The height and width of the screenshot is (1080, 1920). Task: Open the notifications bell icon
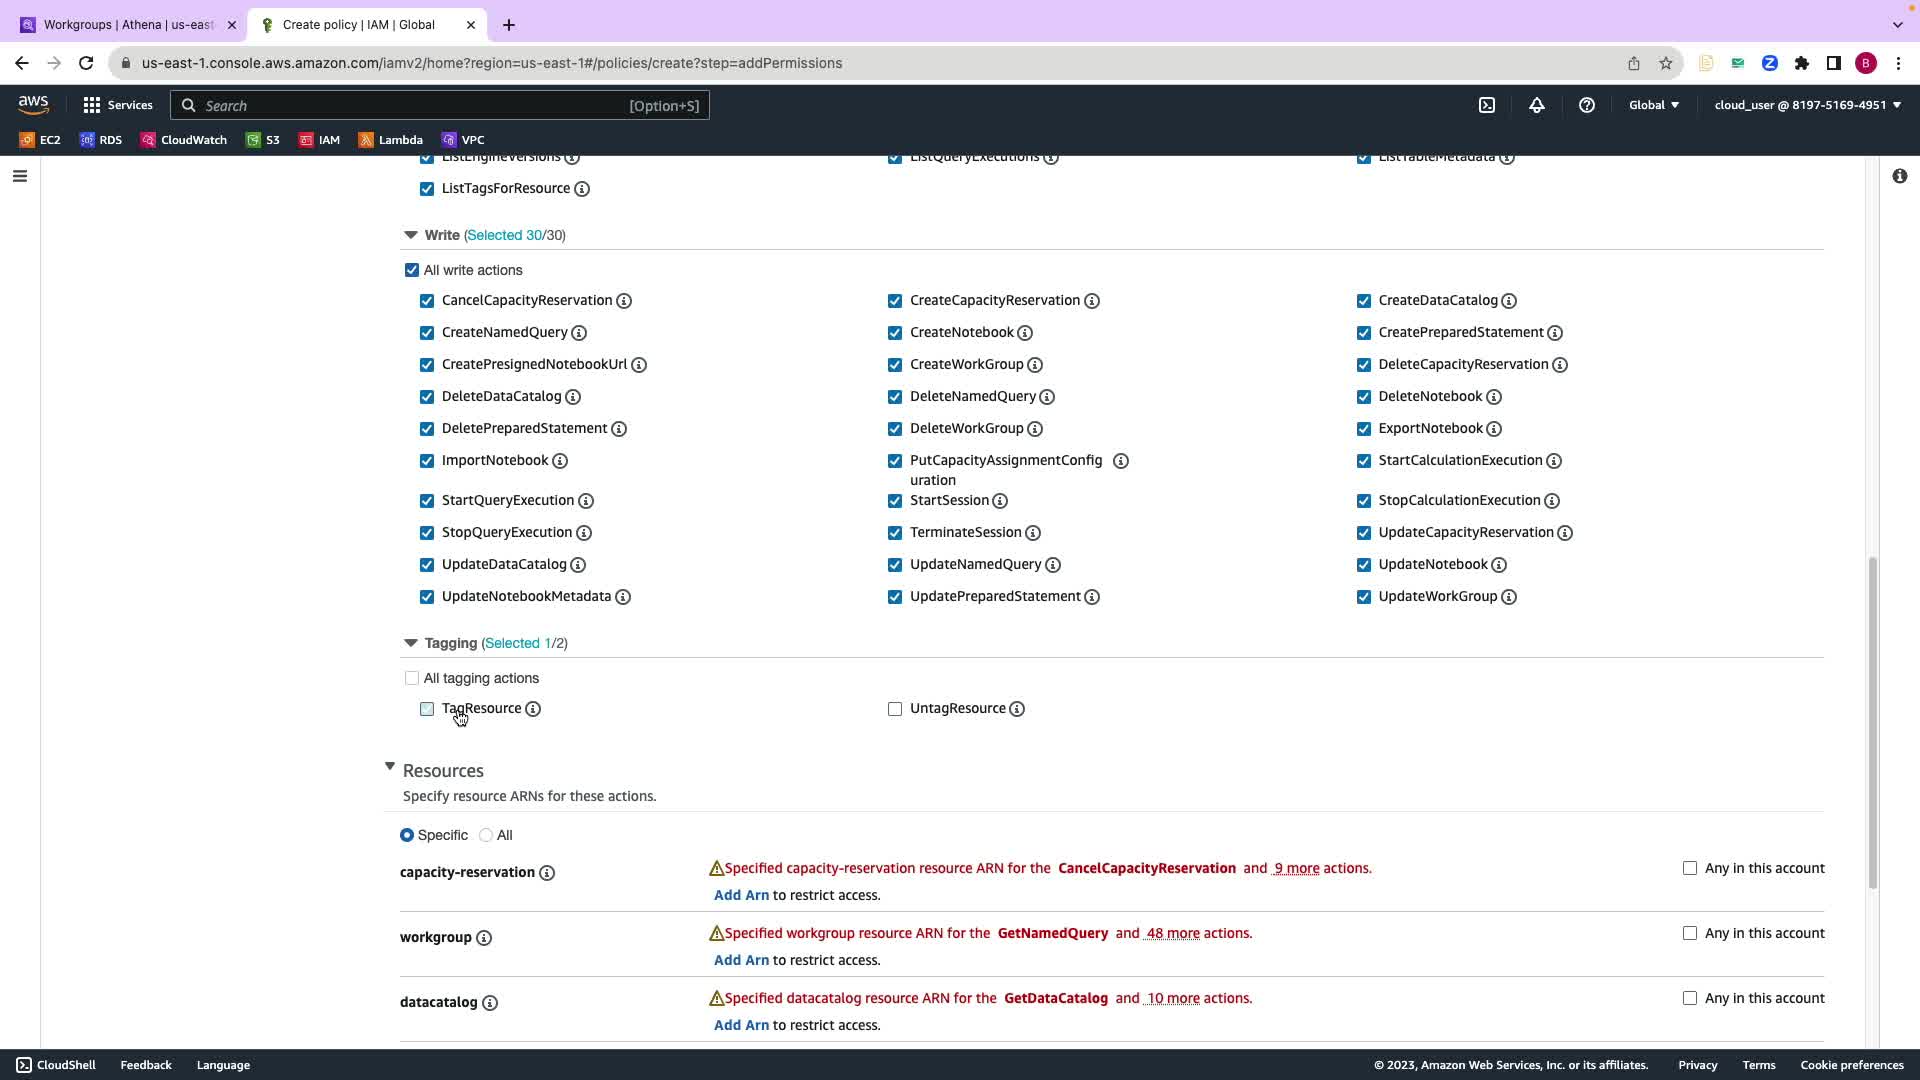pos(1537,105)
